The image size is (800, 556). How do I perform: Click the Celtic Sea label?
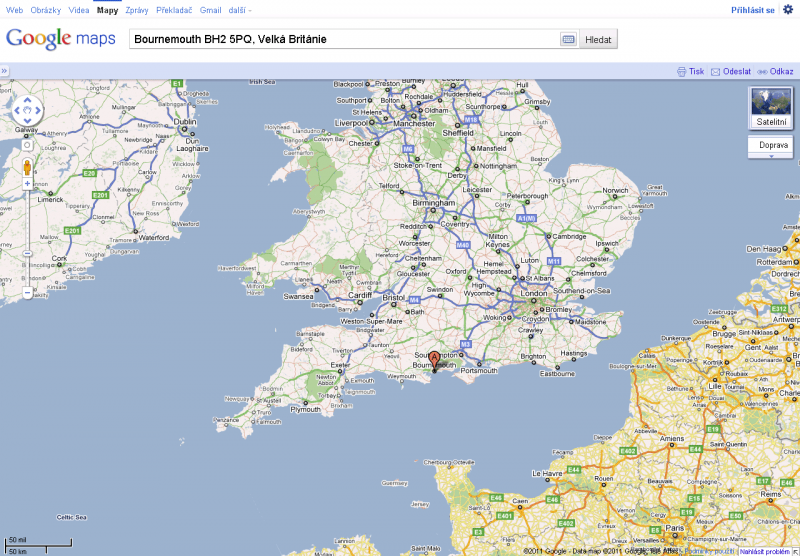pyautogui.click(x=71, y=517)
